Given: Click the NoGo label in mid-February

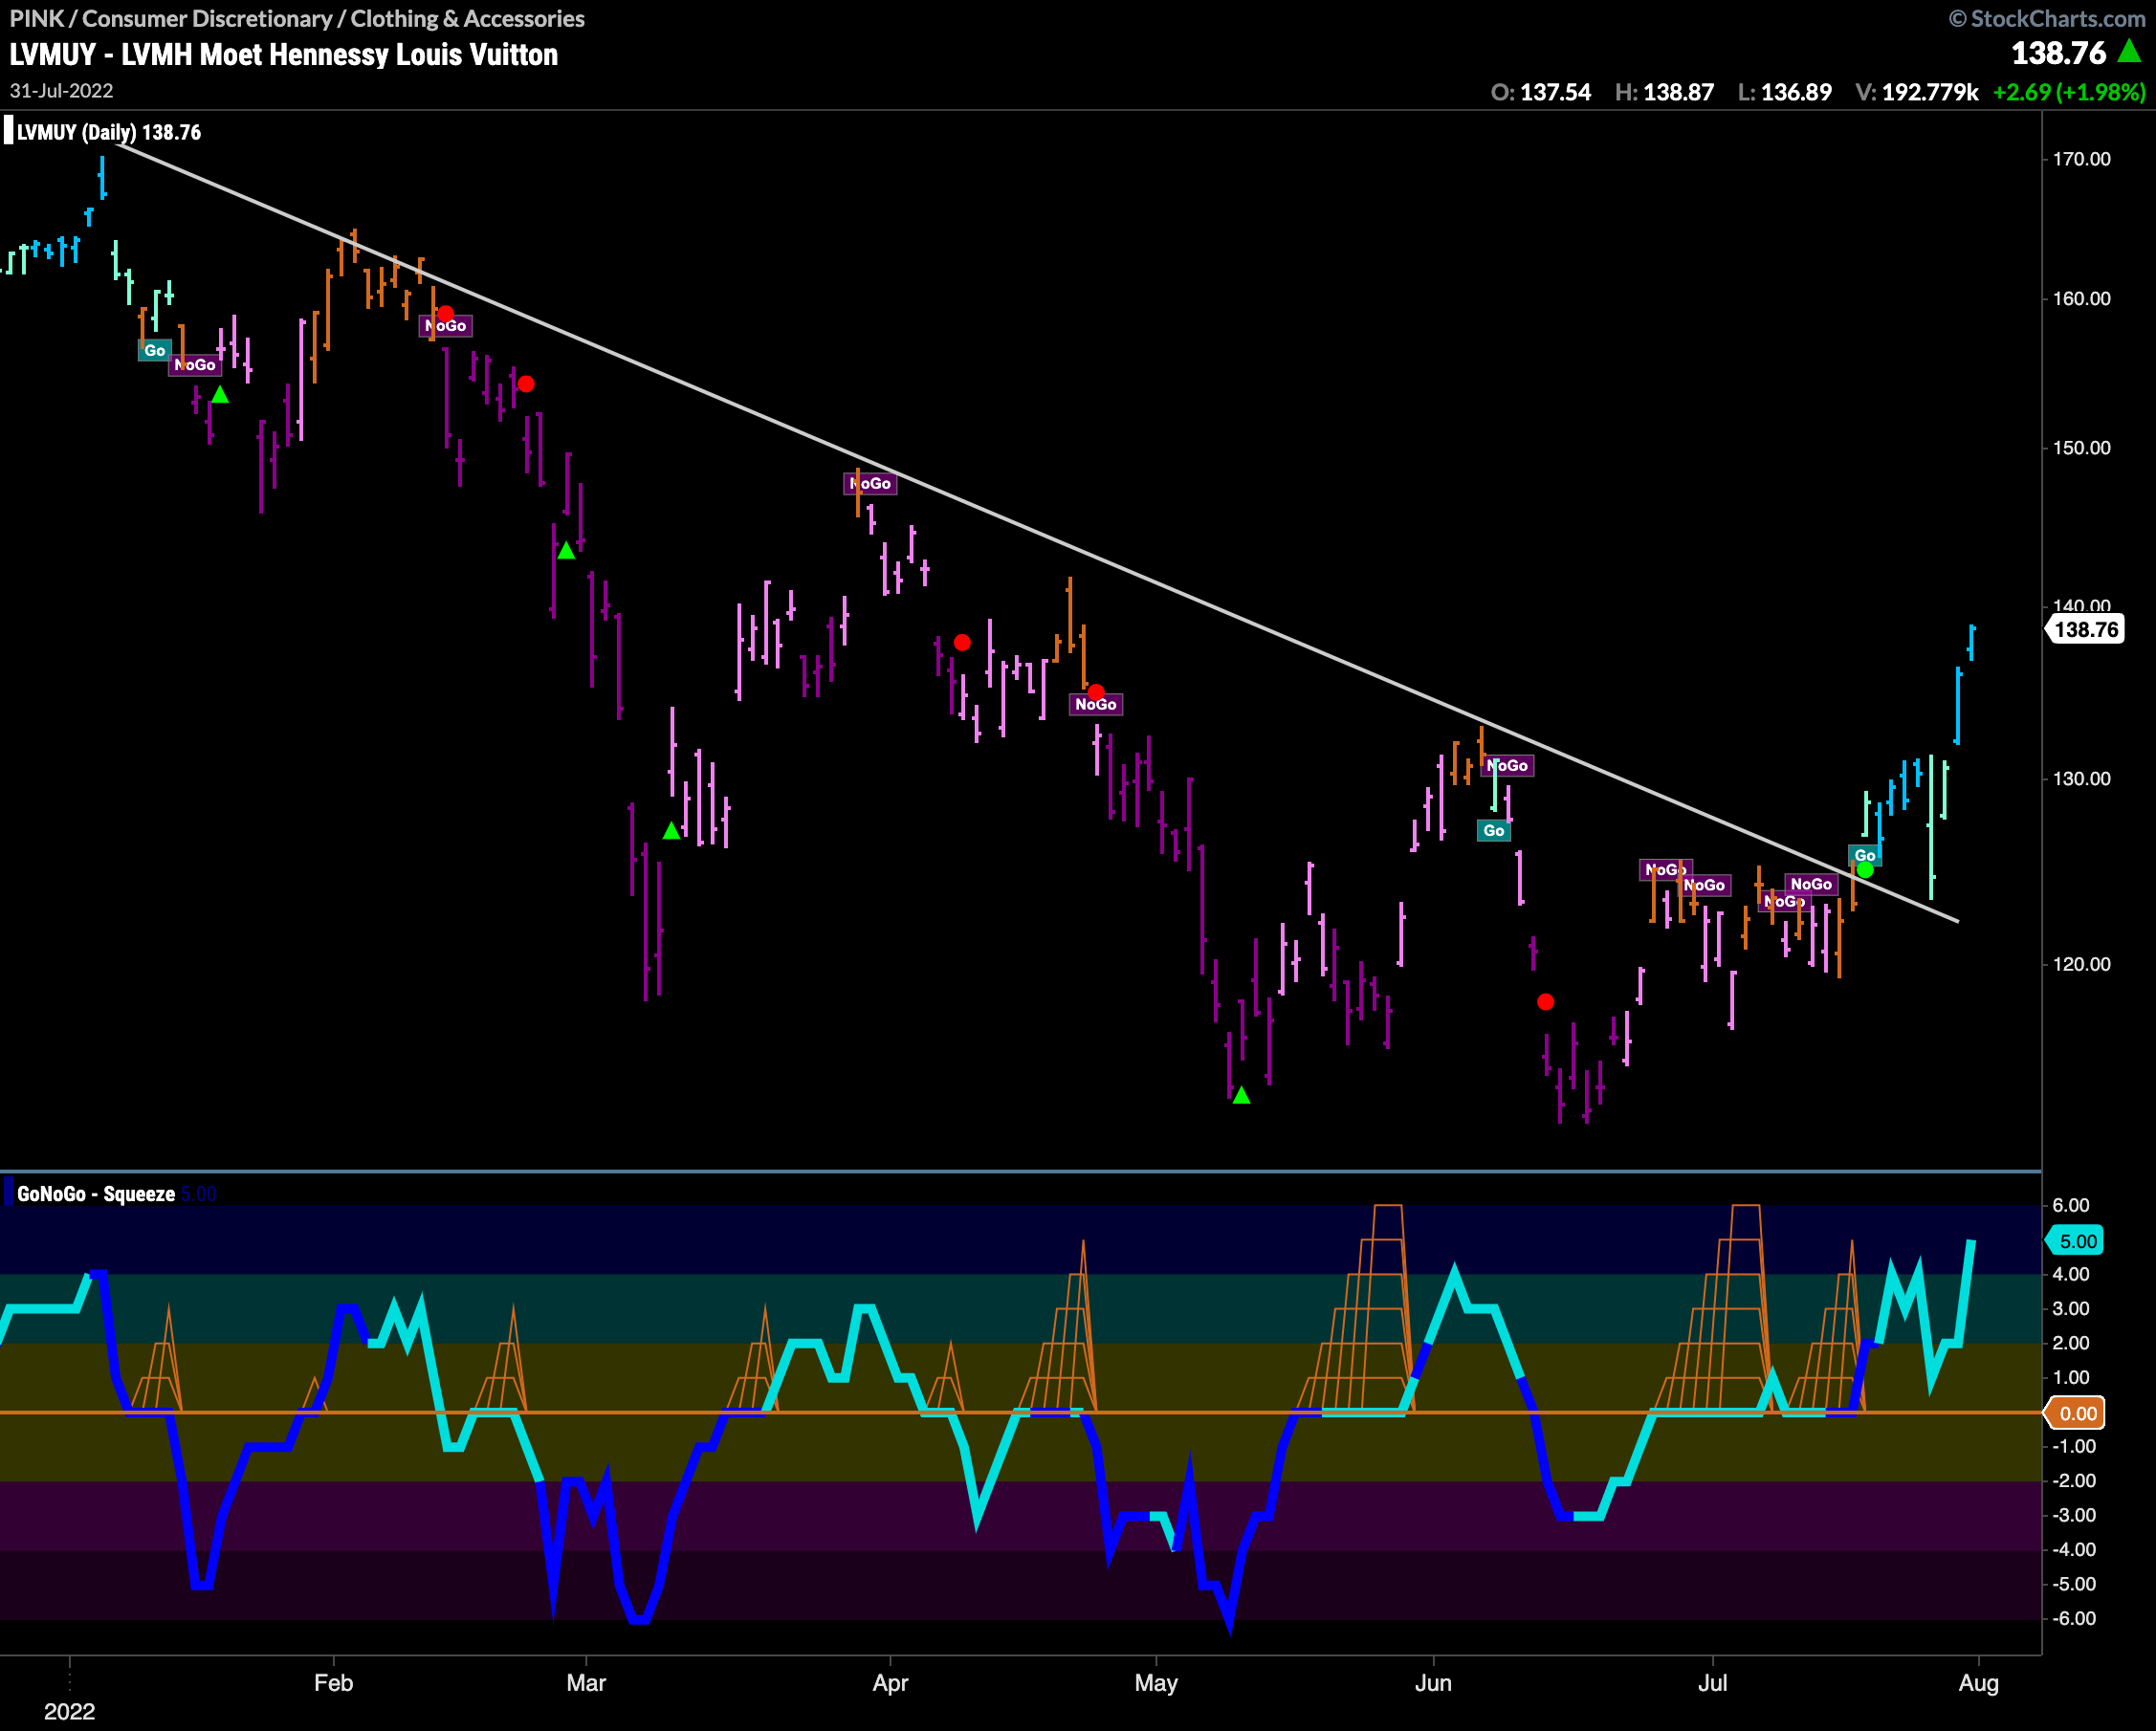Looking at the screenshot, I should tap(446, 326).
